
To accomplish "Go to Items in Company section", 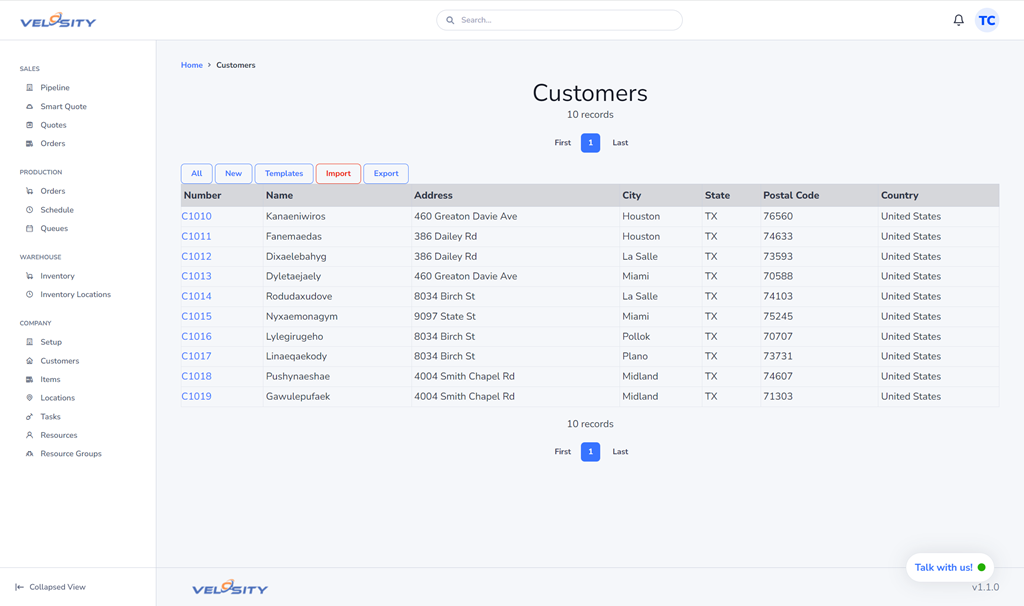I will click(x=50, y=380).
